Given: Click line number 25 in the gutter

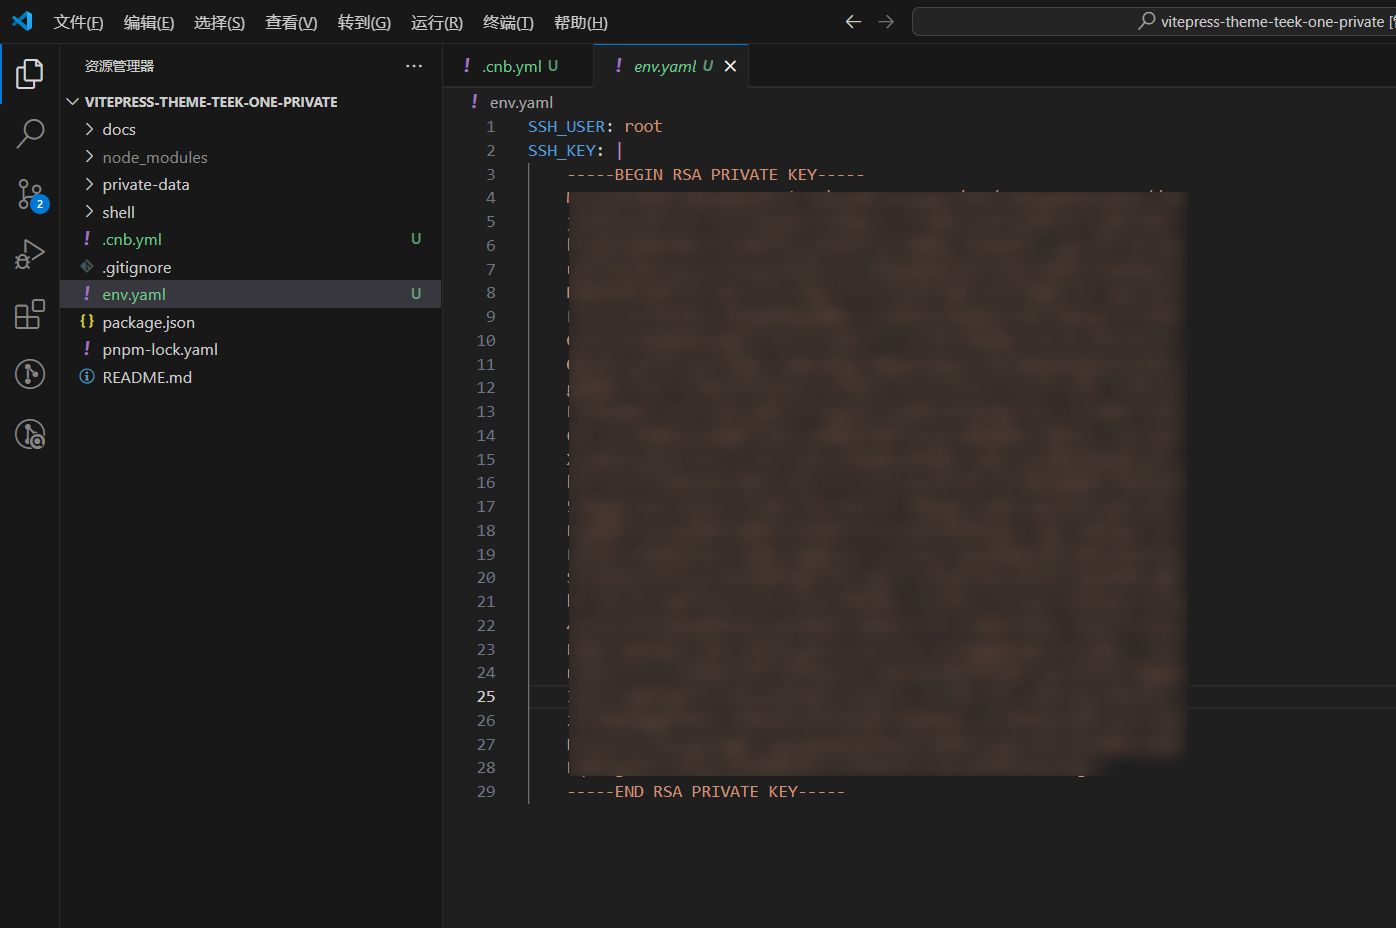Looking at the screenshot, I should point(486,696).
